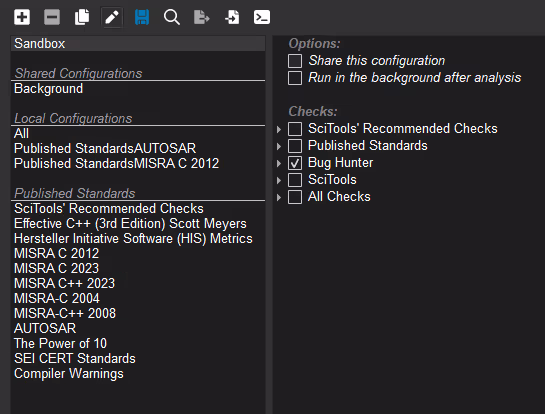This screenshot has height=414, width=545.
Task: Check the Published Standards checkbox
Action: click(x=295, y=146)
